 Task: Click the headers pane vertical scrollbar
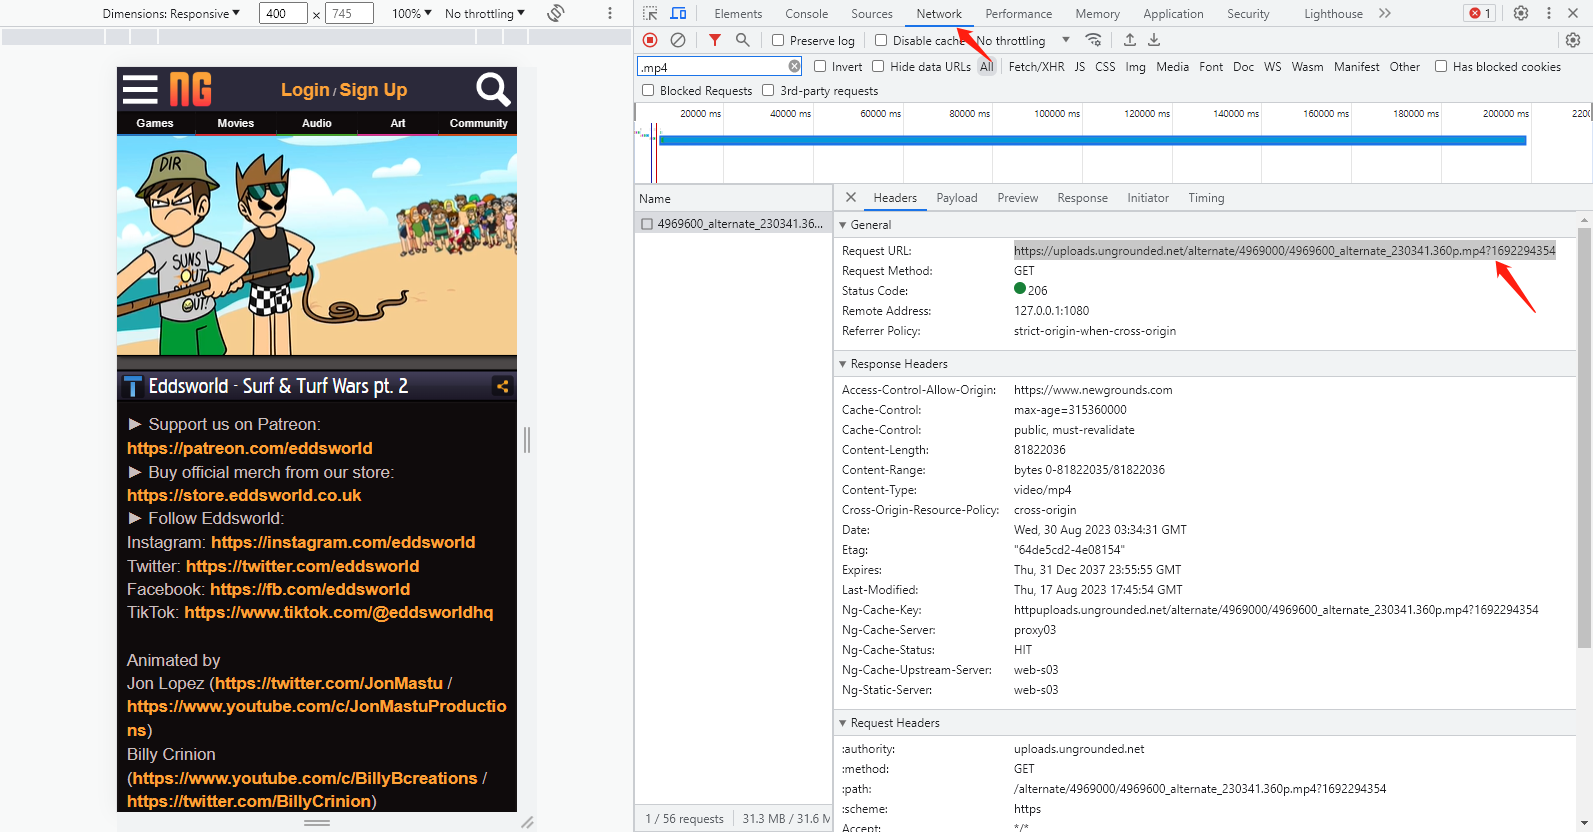tap(1584, 438)
